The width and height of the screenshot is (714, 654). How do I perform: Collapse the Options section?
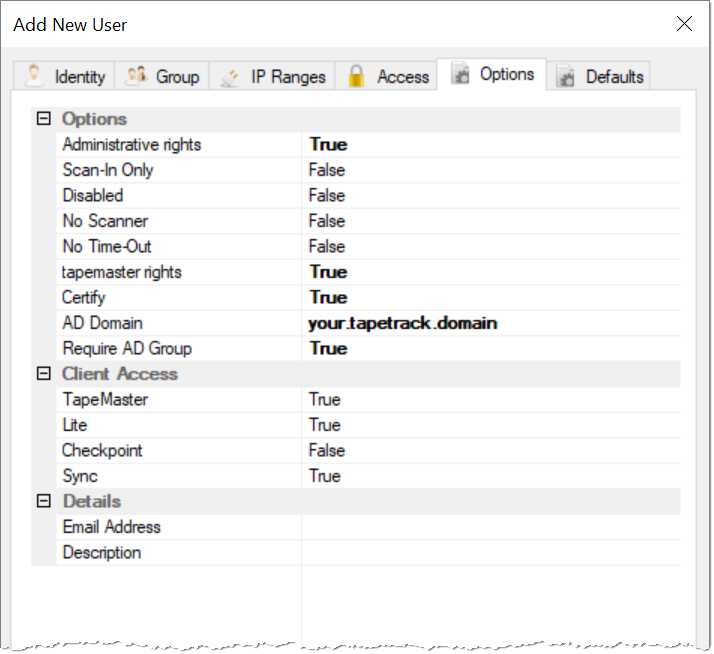43,119
